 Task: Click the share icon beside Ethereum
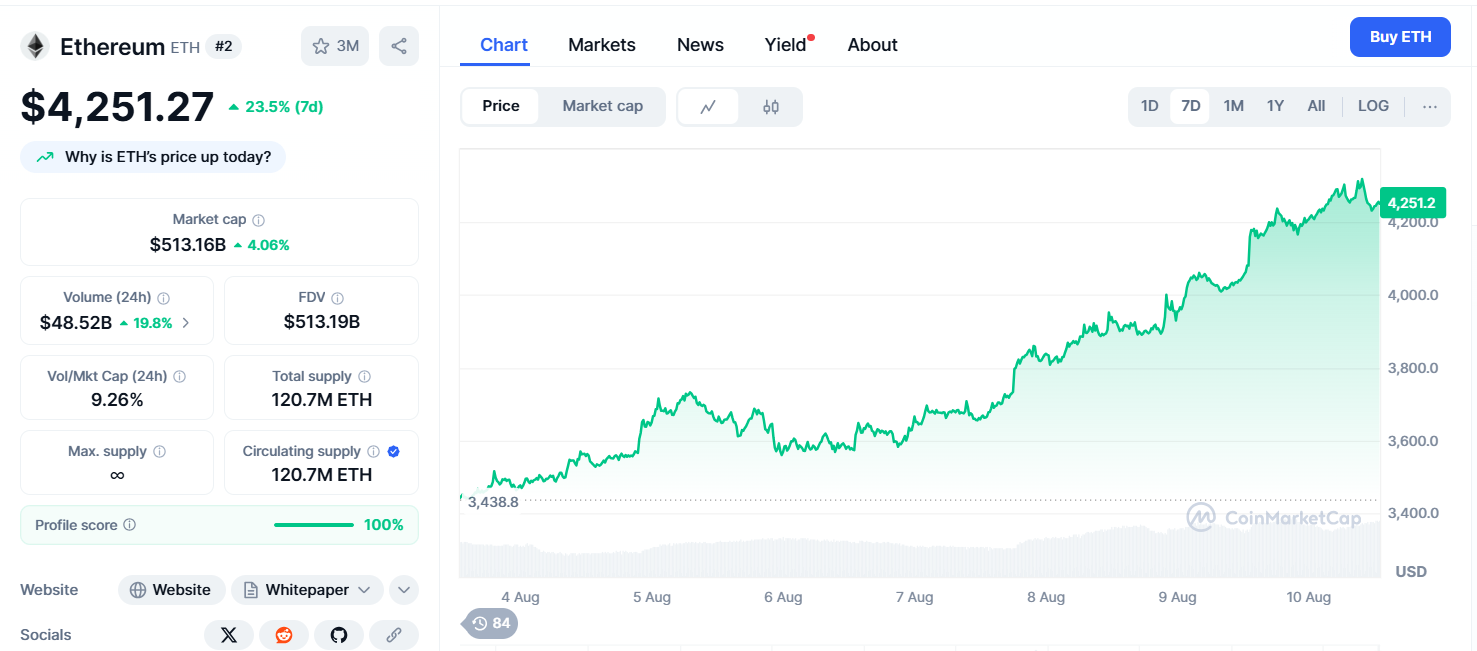click(399, 46)
